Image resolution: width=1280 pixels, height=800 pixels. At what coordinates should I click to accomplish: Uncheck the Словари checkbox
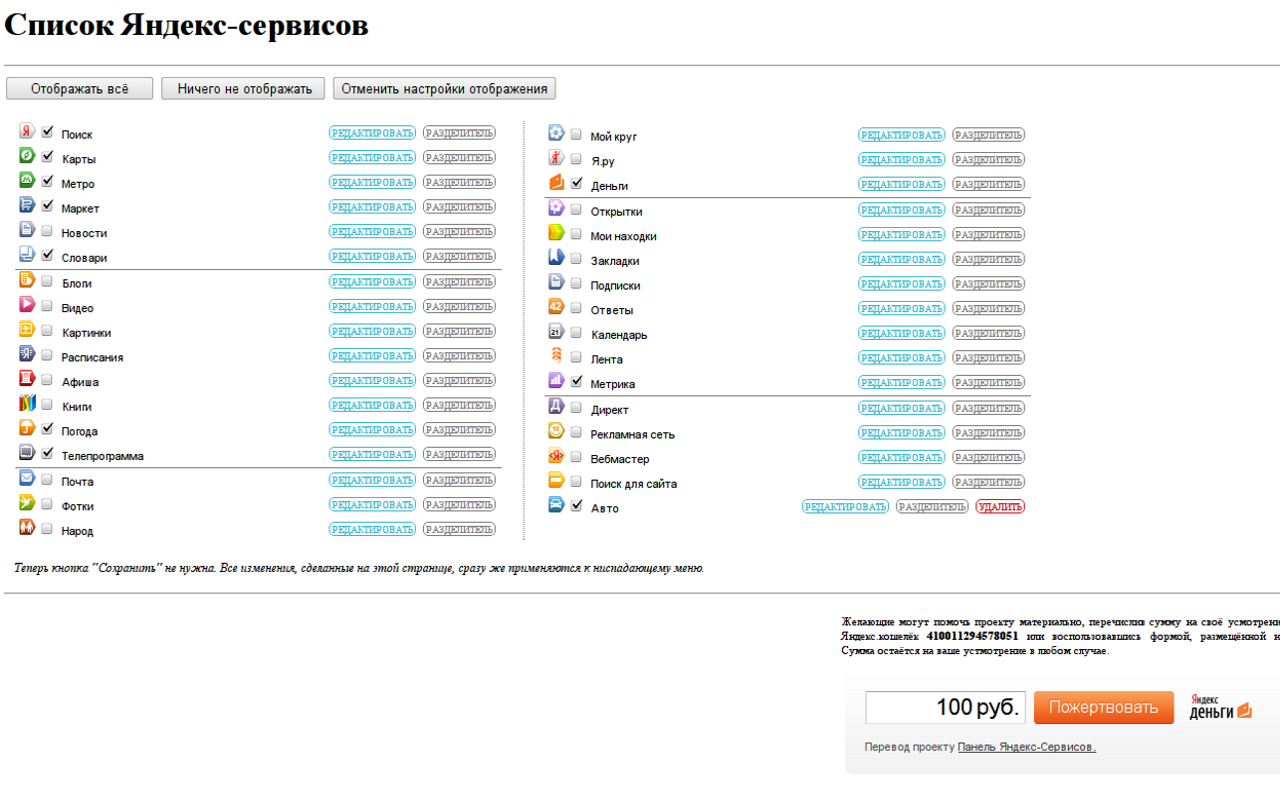[x=47, y=255]
